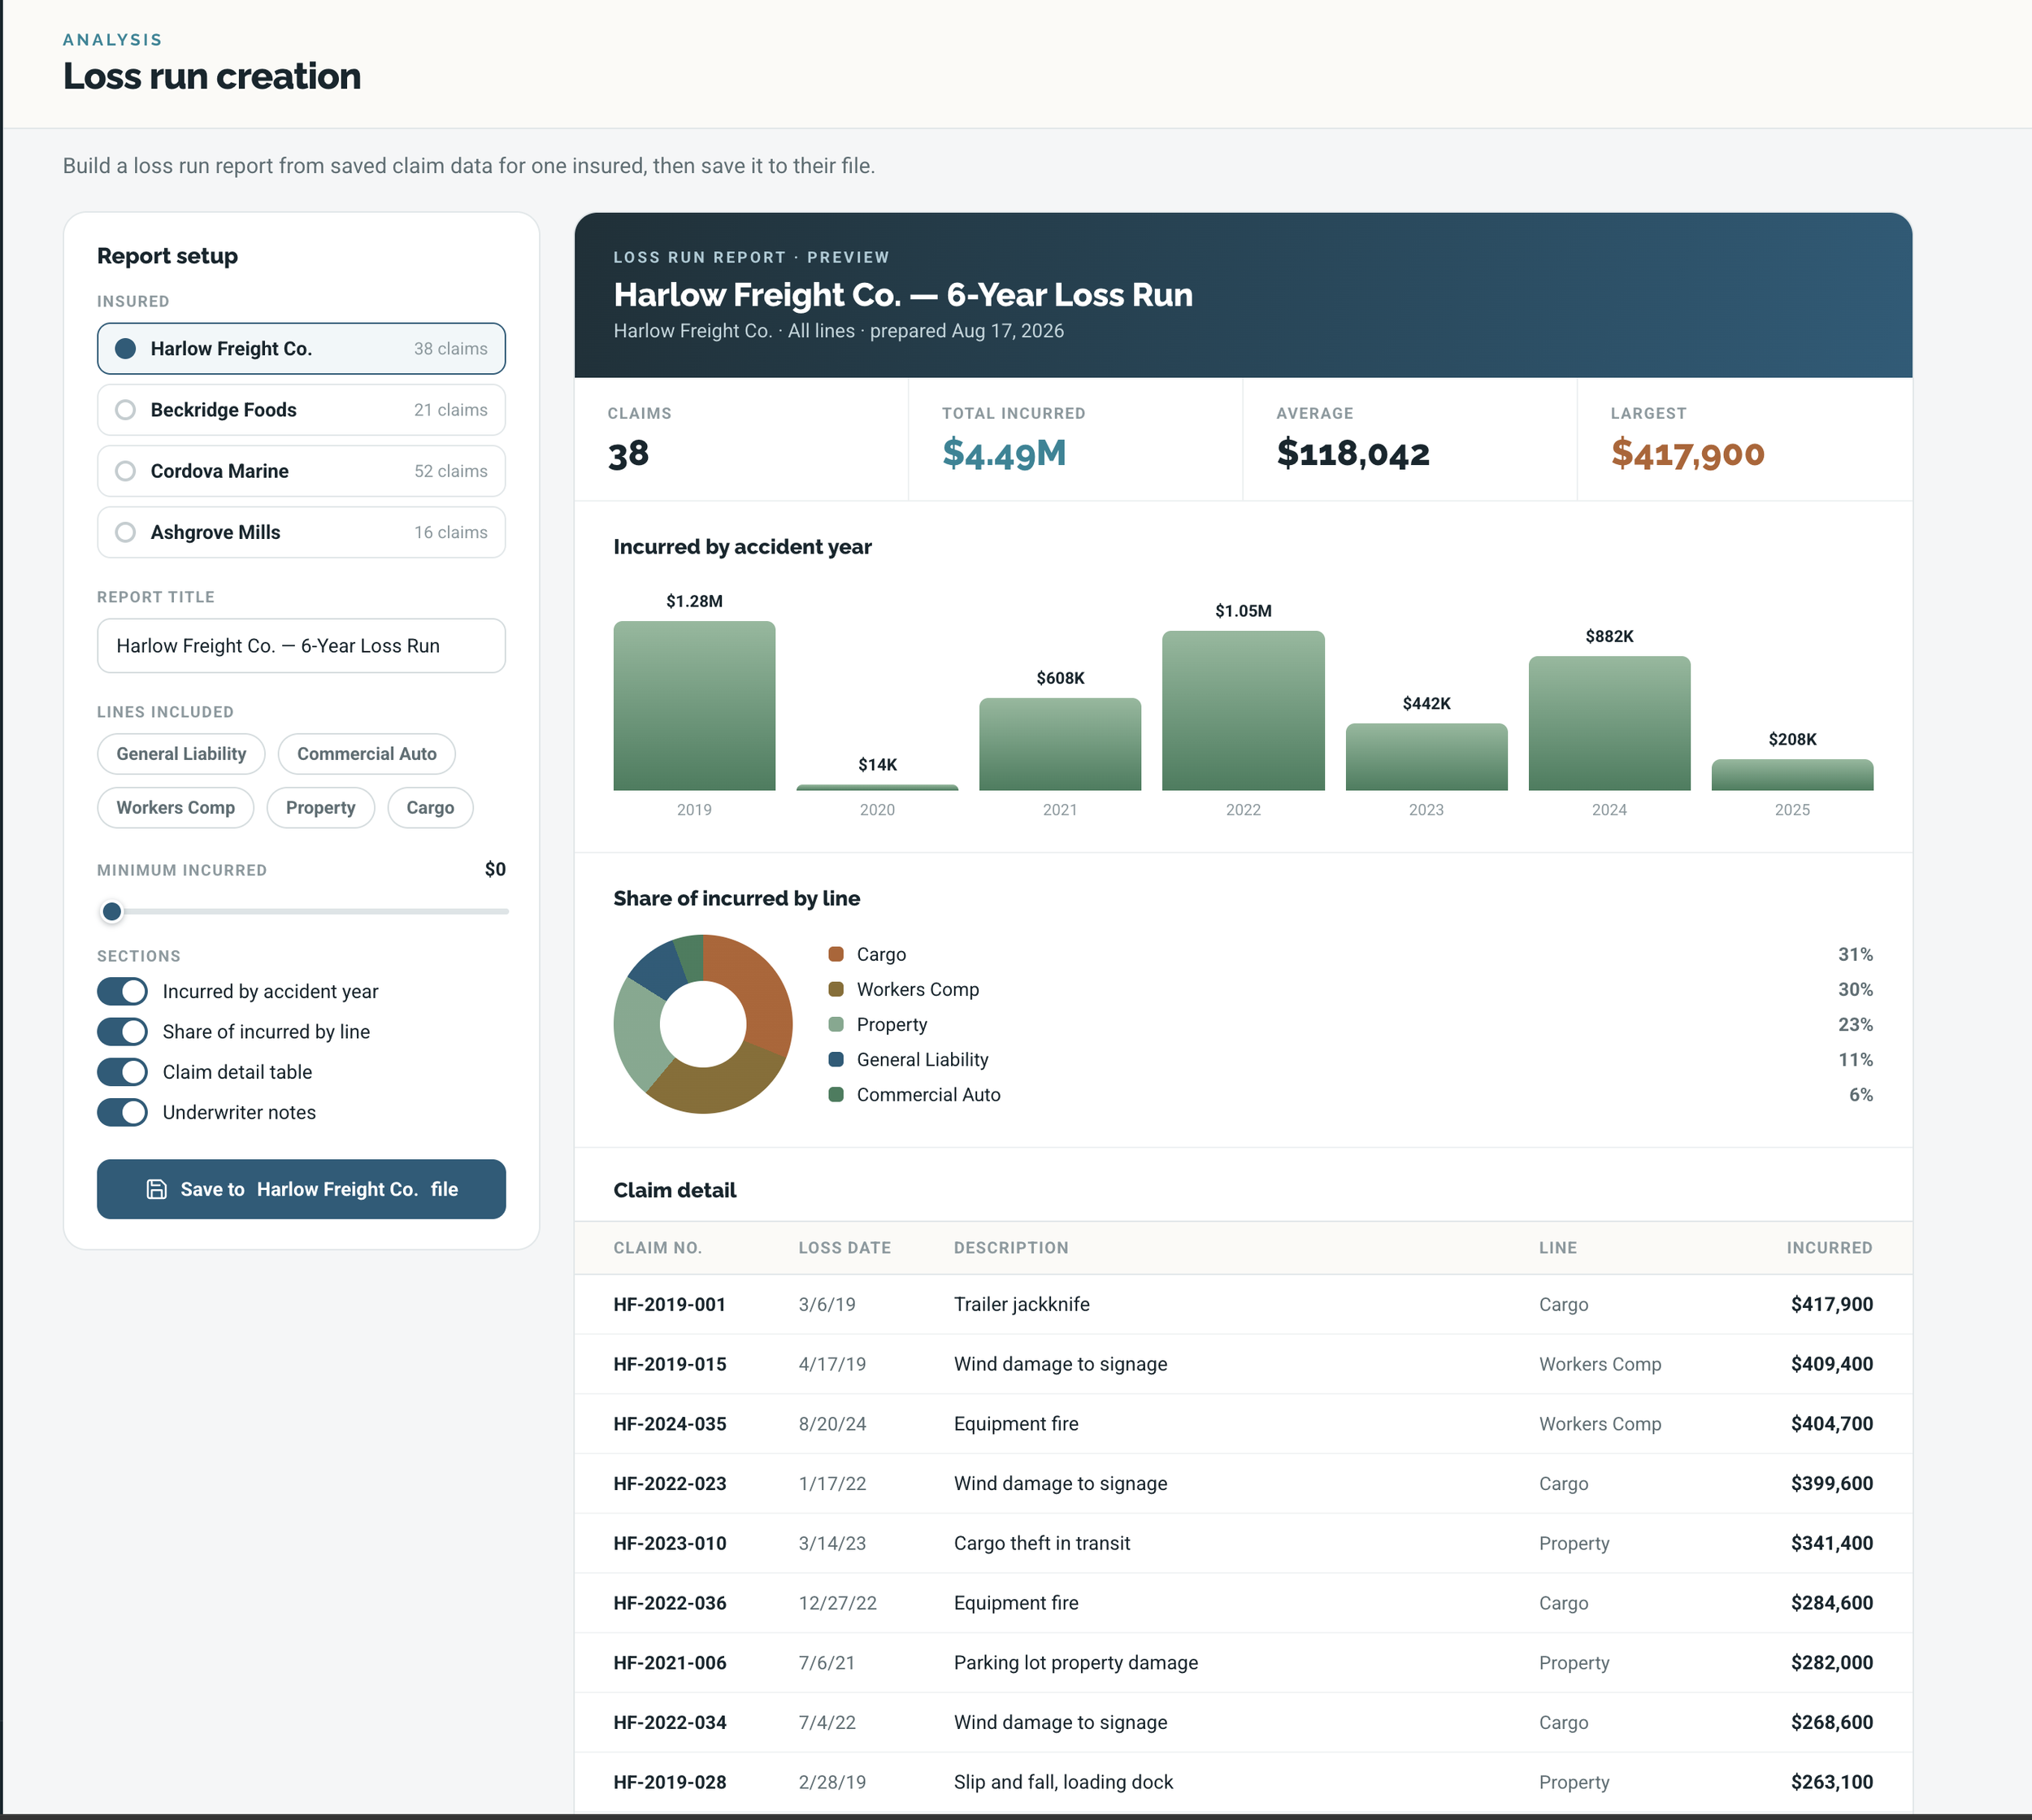
Task: Select the Beckridge Foods insured radio option
Action: click(x=301, y=410)
